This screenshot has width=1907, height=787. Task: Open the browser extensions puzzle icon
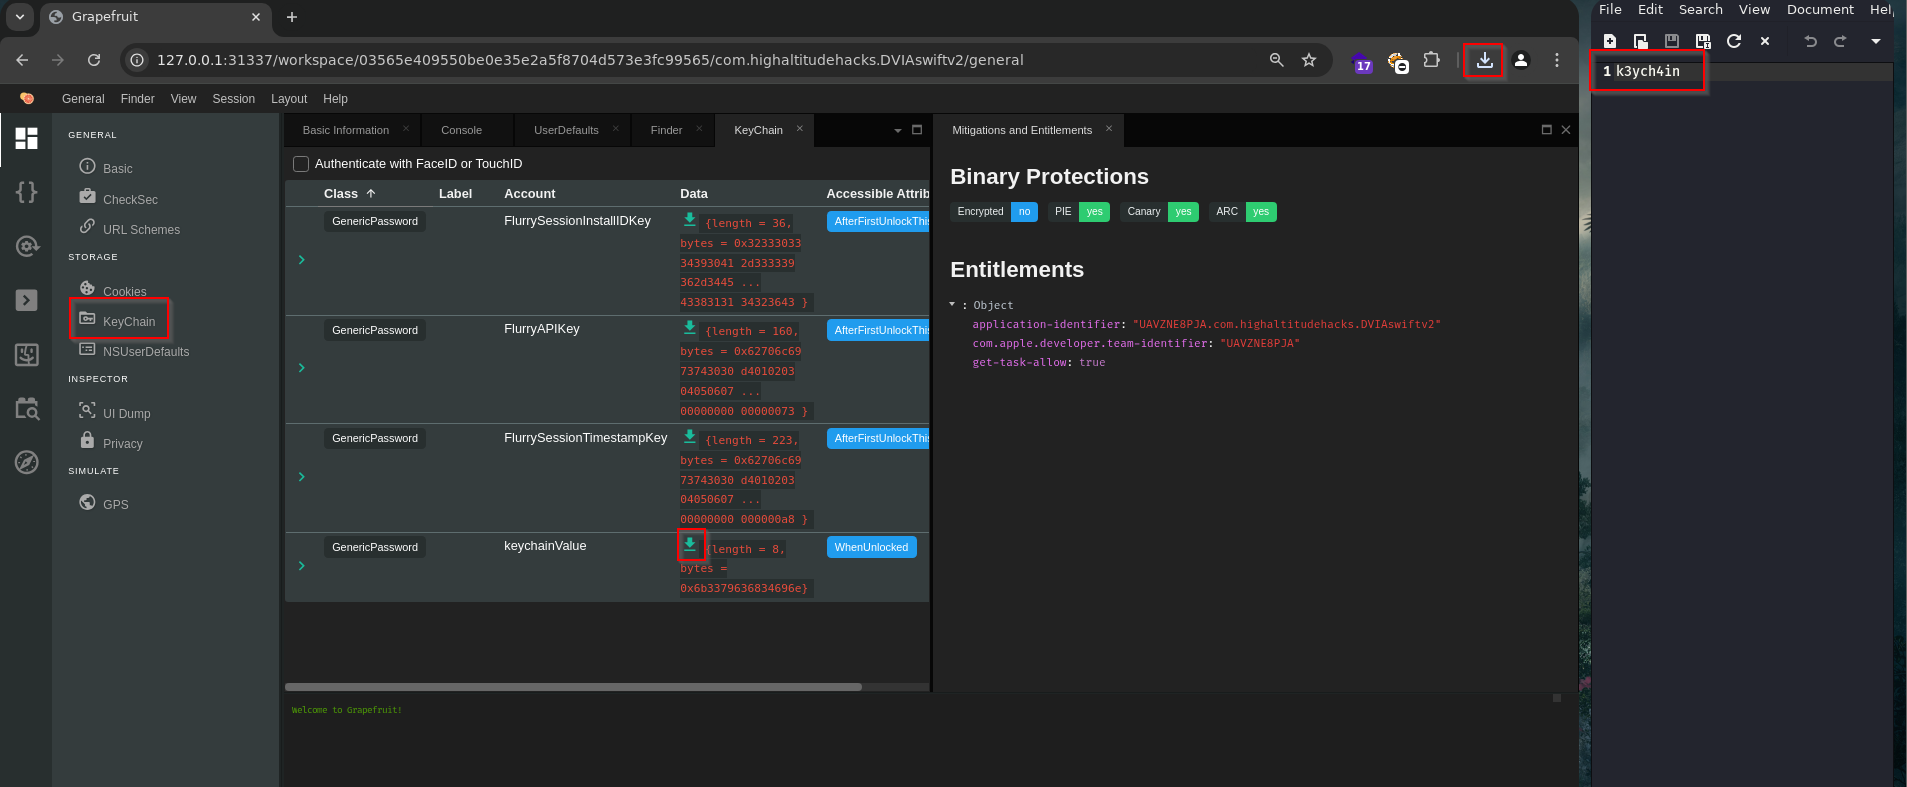pos(1432,60)
